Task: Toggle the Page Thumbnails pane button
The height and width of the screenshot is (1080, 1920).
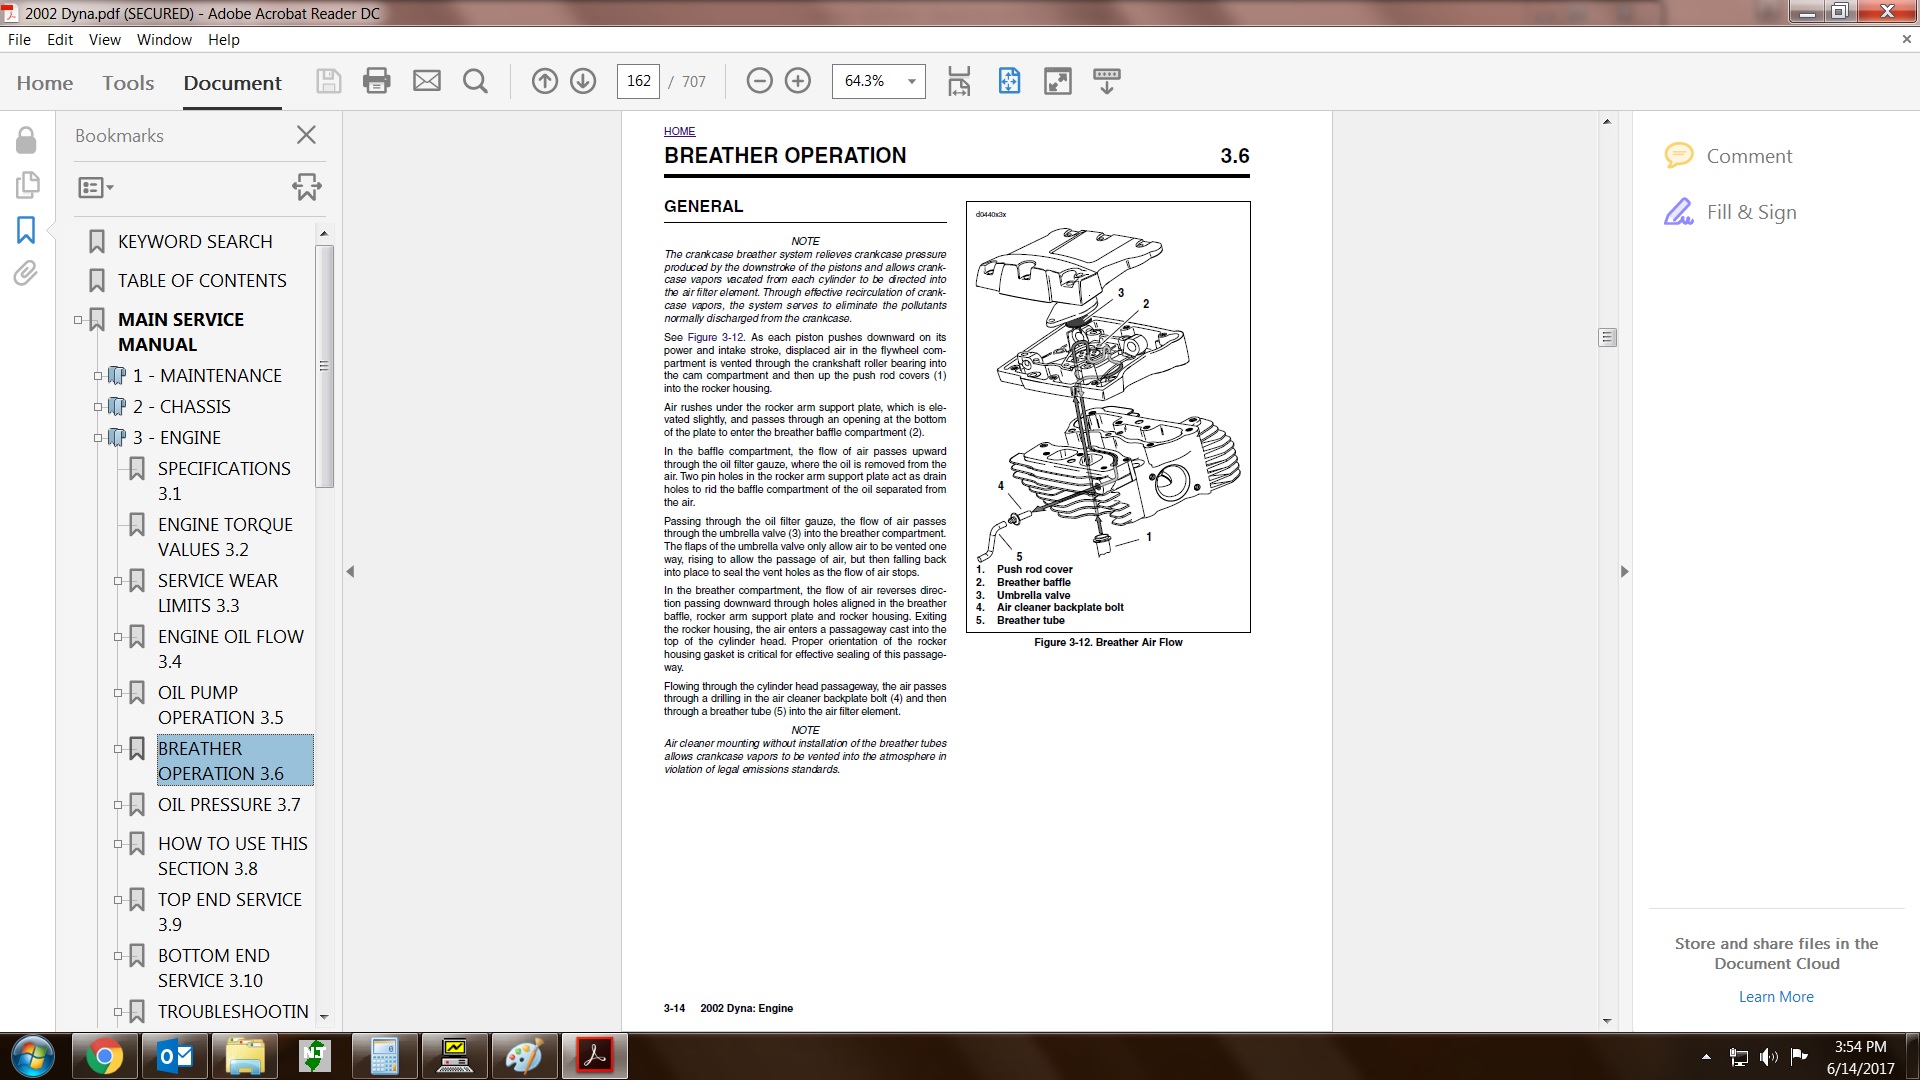Action: 26,185
